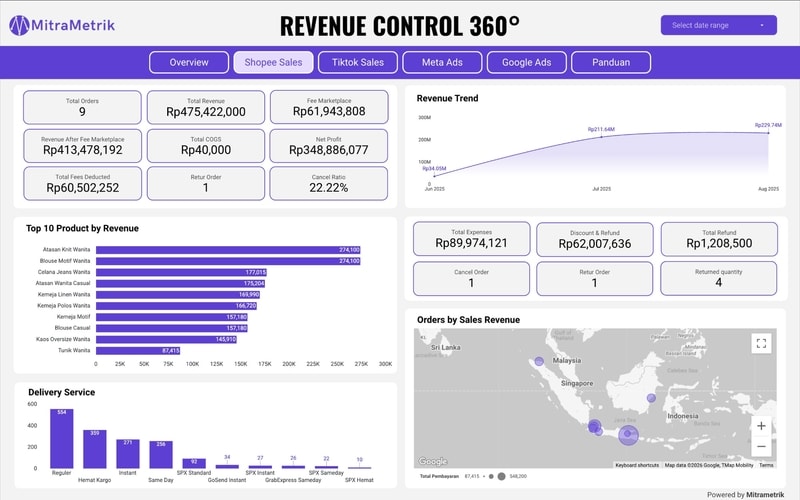This screenshot has height=500, width=800.
Task: Enter fullscreen mode on the map
Action: (762, 344)
